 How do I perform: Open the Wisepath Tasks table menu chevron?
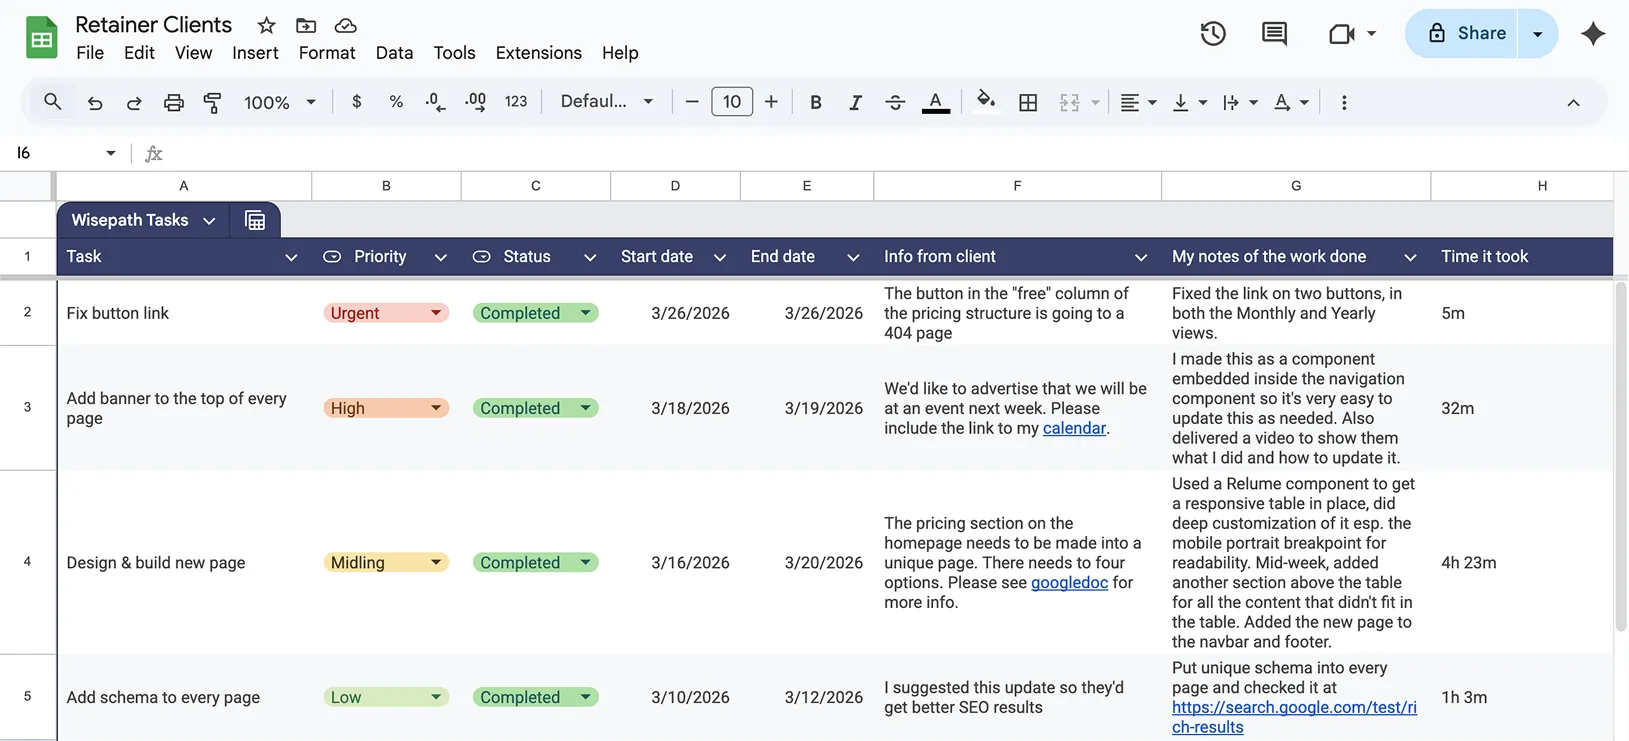[209, 221]
